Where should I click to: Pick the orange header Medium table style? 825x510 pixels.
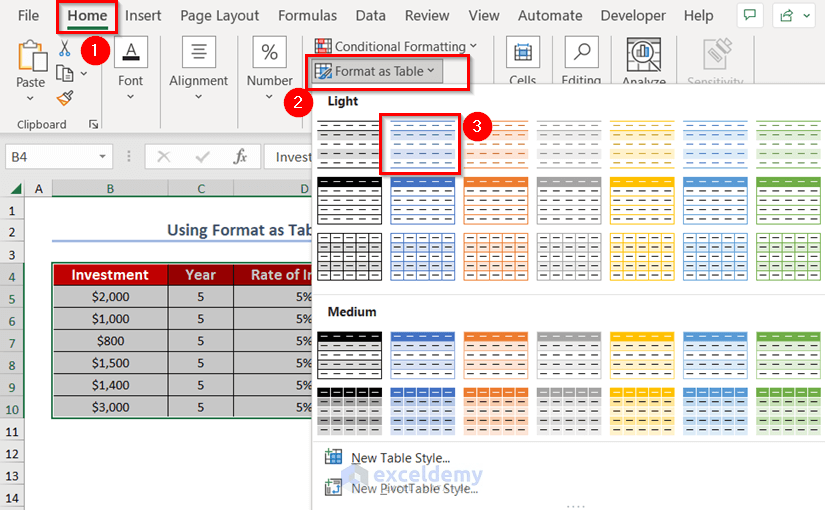click(496, 355)
